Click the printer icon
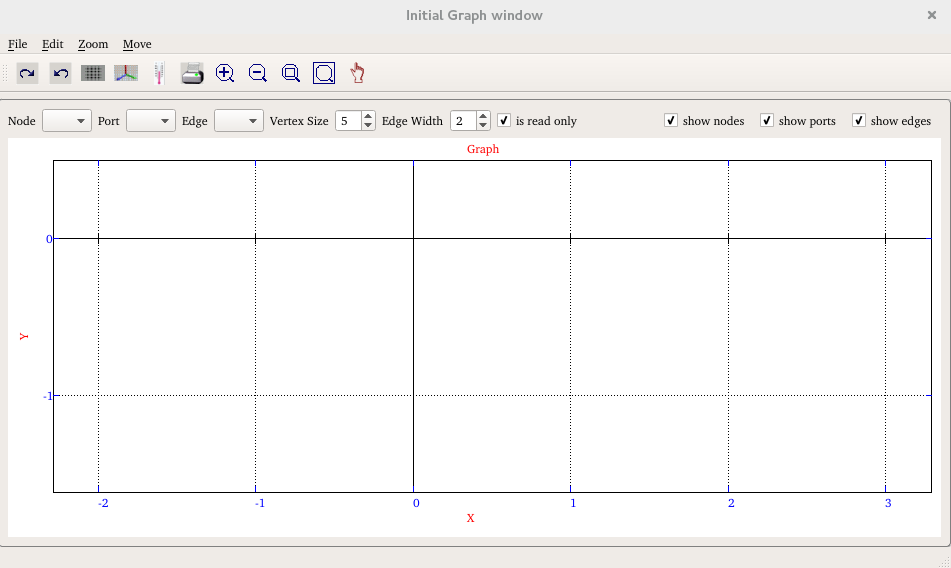The height and width of the screenshot is (568, 951). pos(192,73)
